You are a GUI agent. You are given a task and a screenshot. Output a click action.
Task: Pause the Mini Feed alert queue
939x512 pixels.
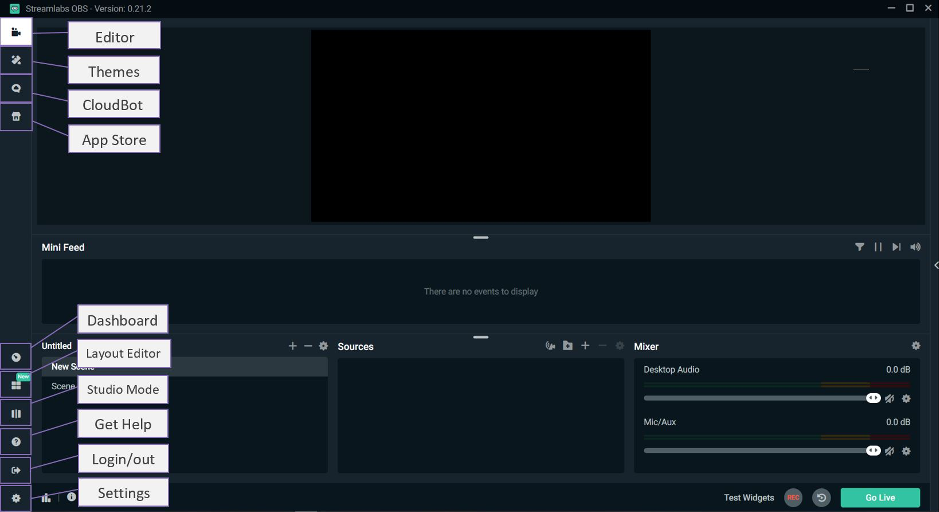[878, 247]
